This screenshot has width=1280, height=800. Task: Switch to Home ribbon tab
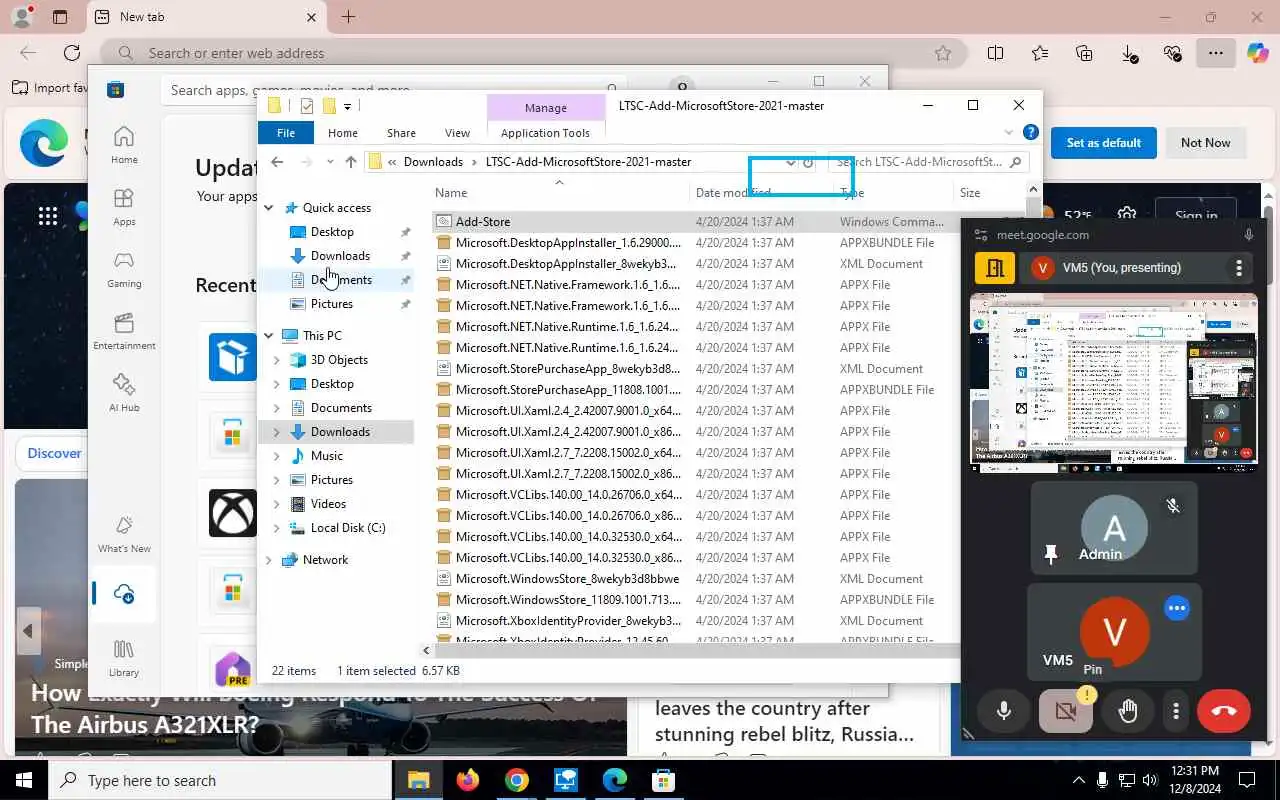click(343, 132)
